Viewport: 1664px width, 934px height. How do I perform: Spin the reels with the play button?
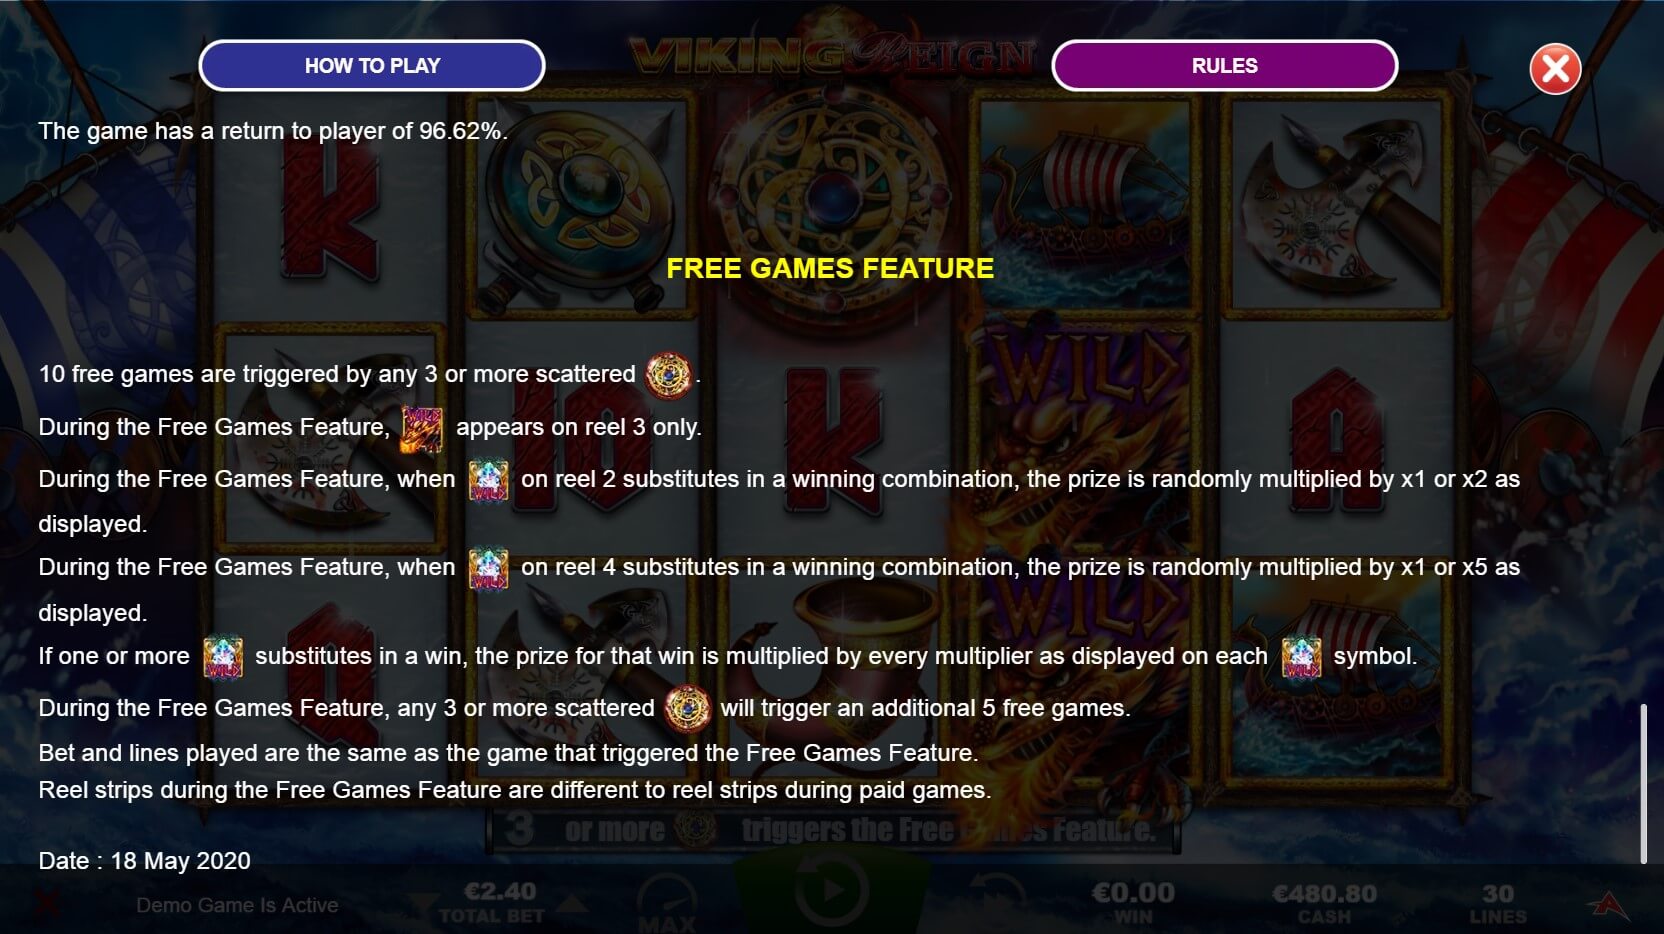[831, 890]
